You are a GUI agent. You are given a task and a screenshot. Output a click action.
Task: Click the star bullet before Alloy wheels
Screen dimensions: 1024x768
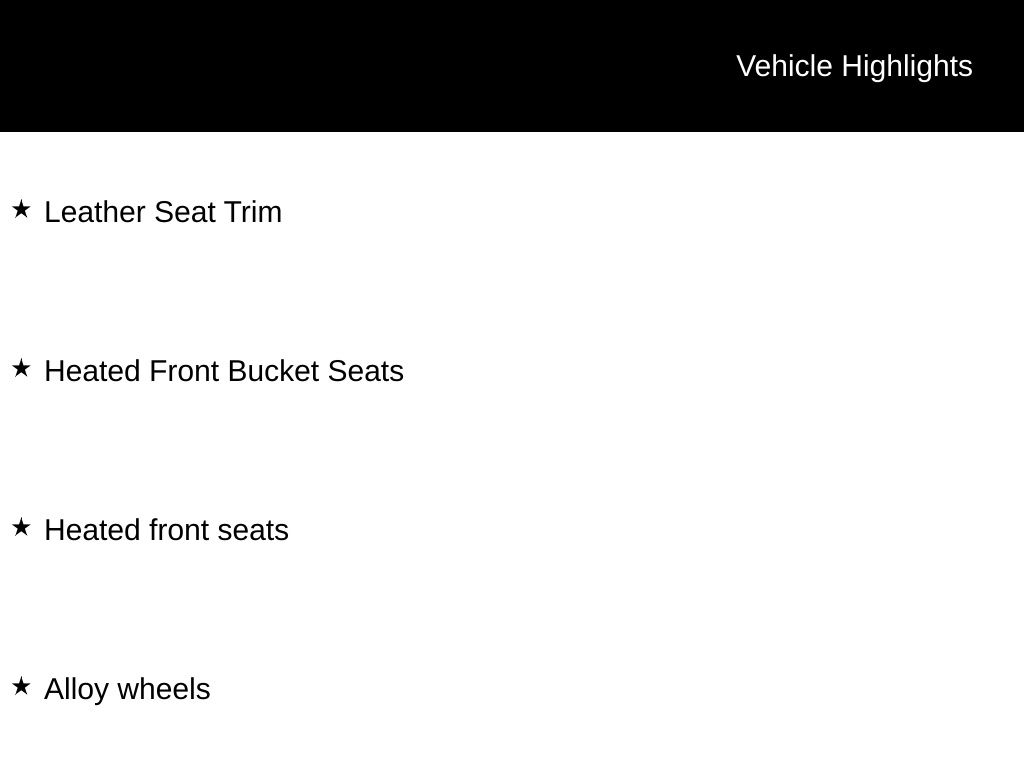click(x=21, y=686)
